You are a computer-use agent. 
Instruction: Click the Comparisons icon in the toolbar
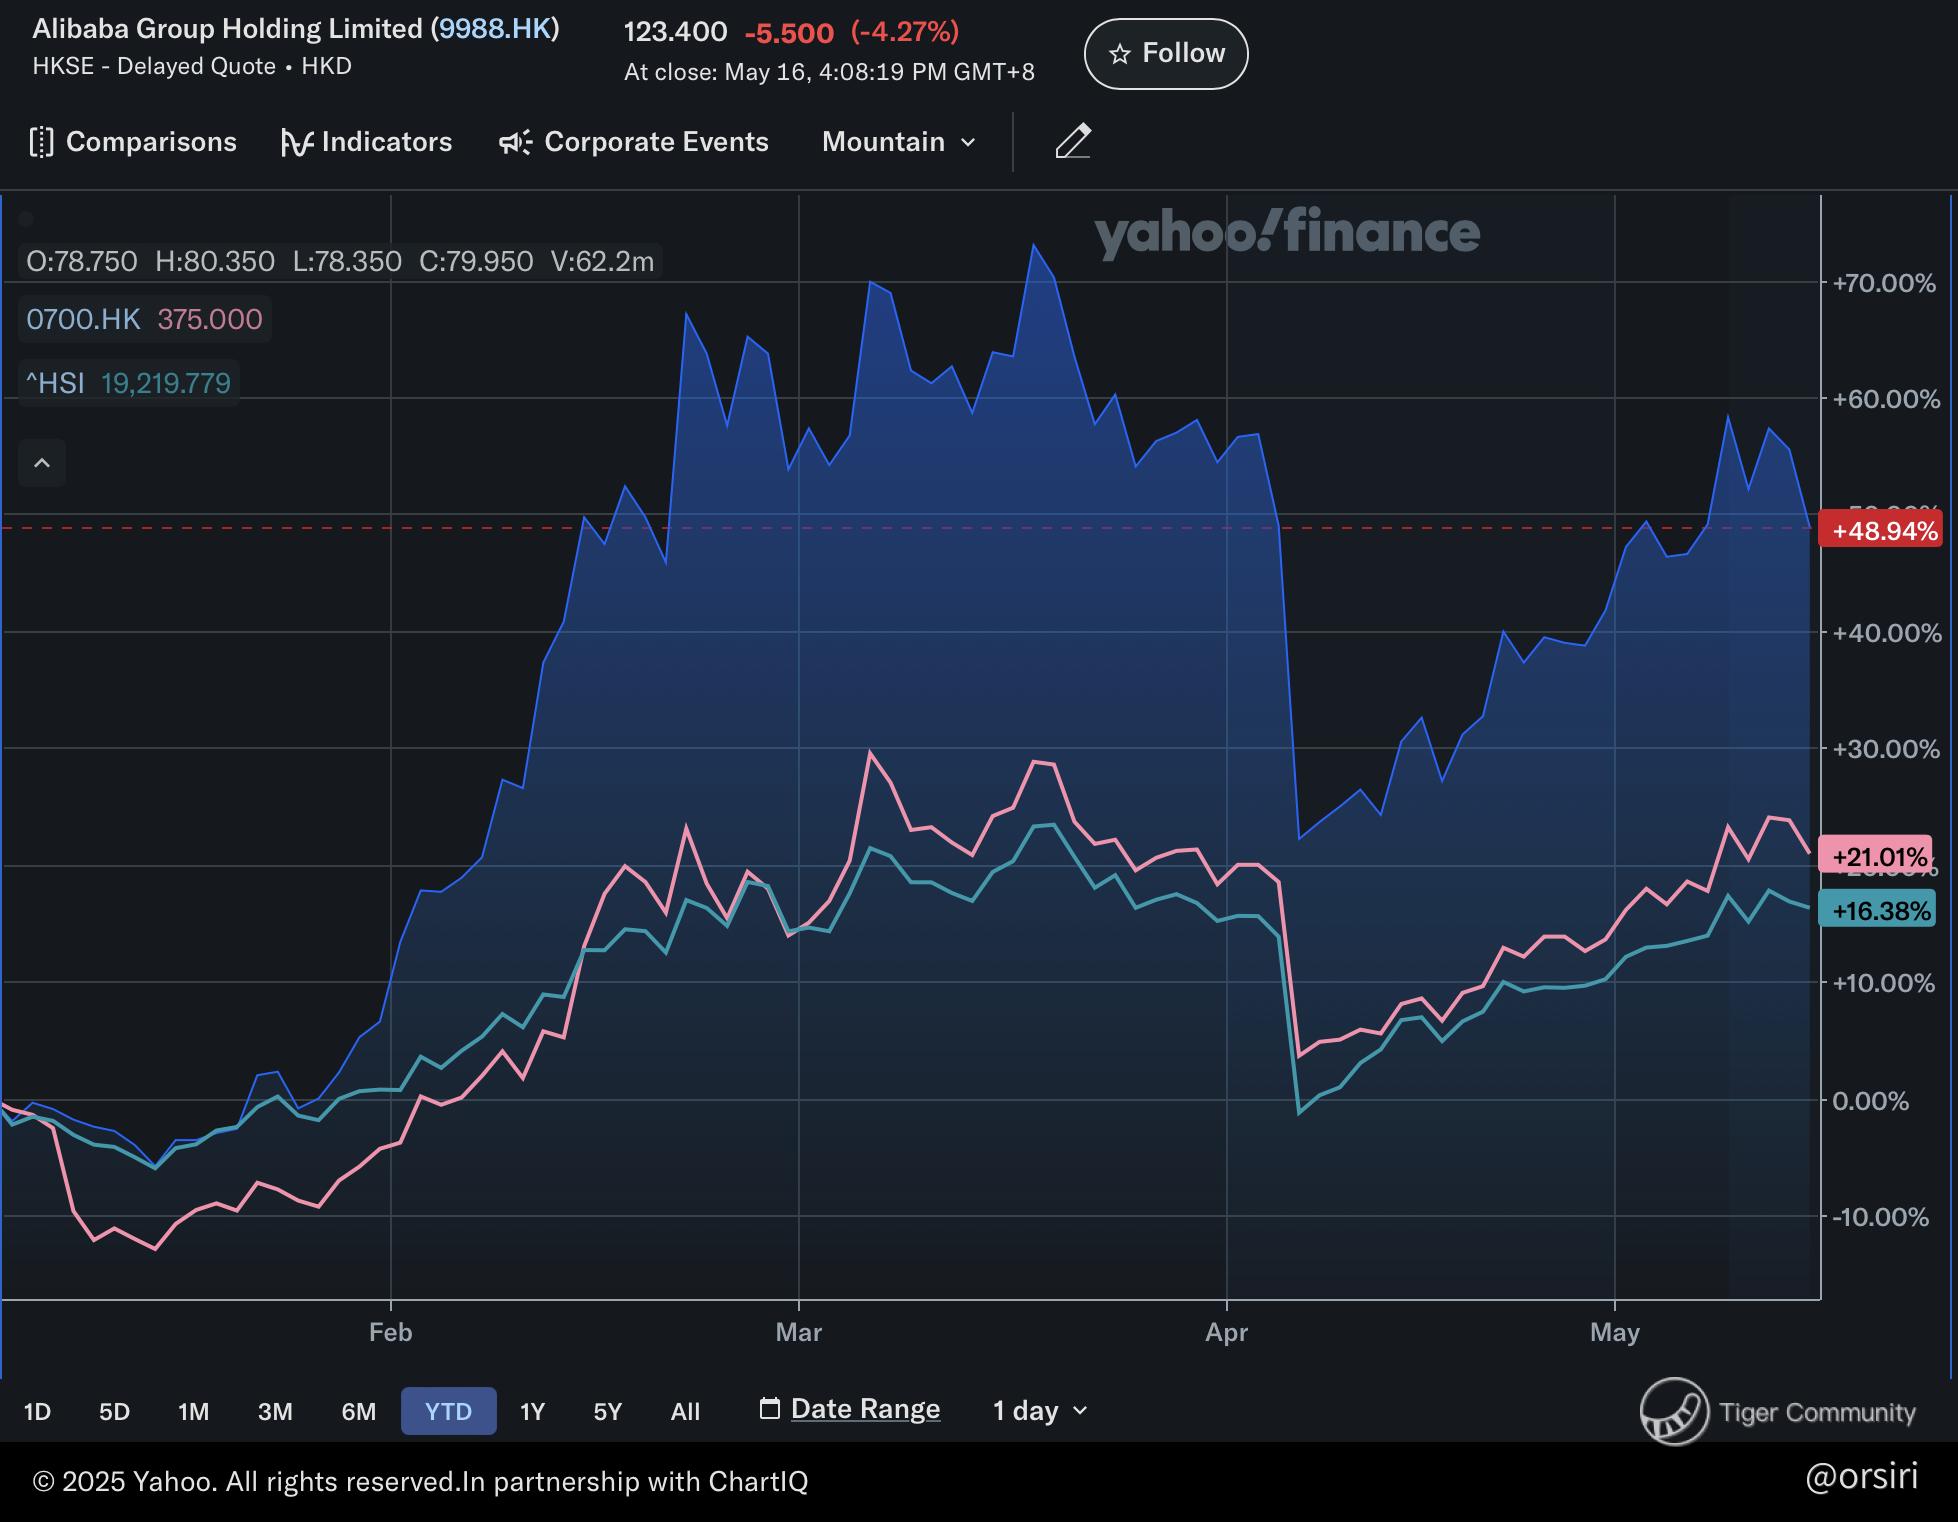(x=41, y=142)
